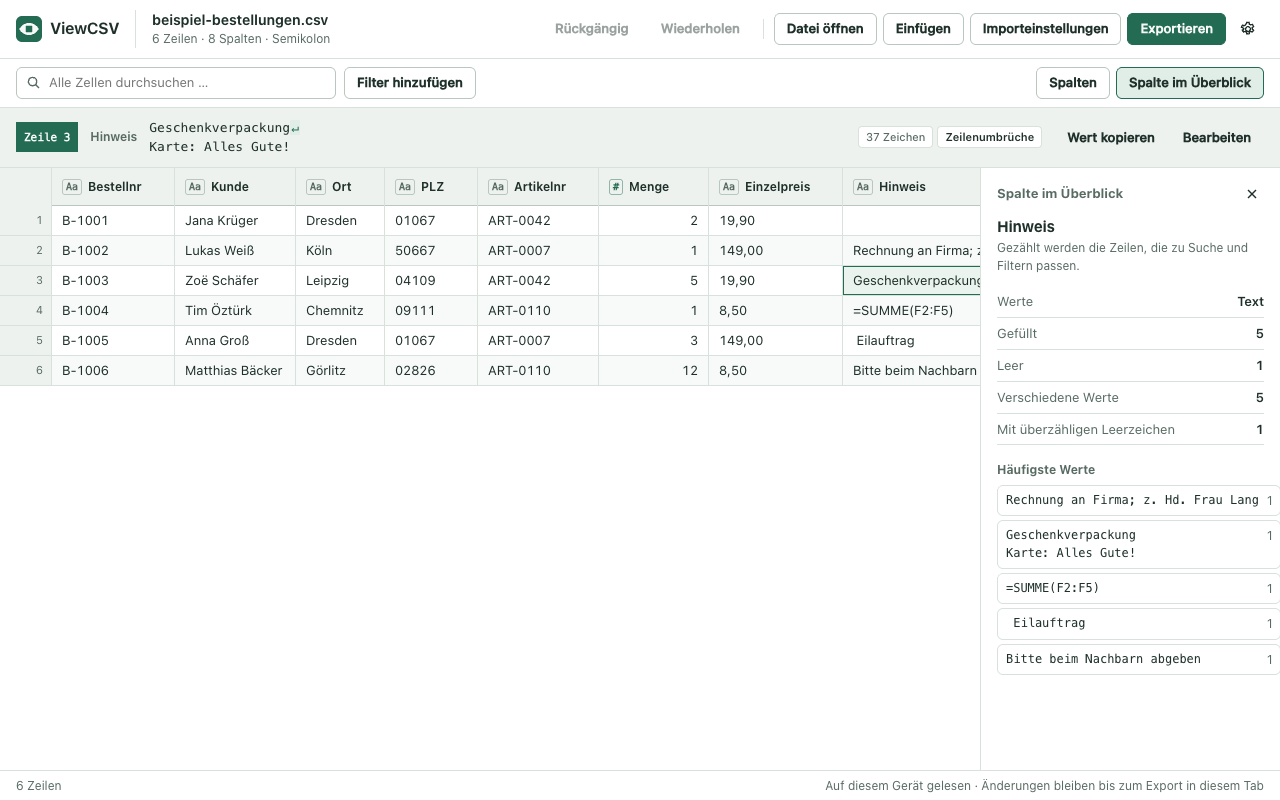Select row number 4 header

[x=26, y=311]
